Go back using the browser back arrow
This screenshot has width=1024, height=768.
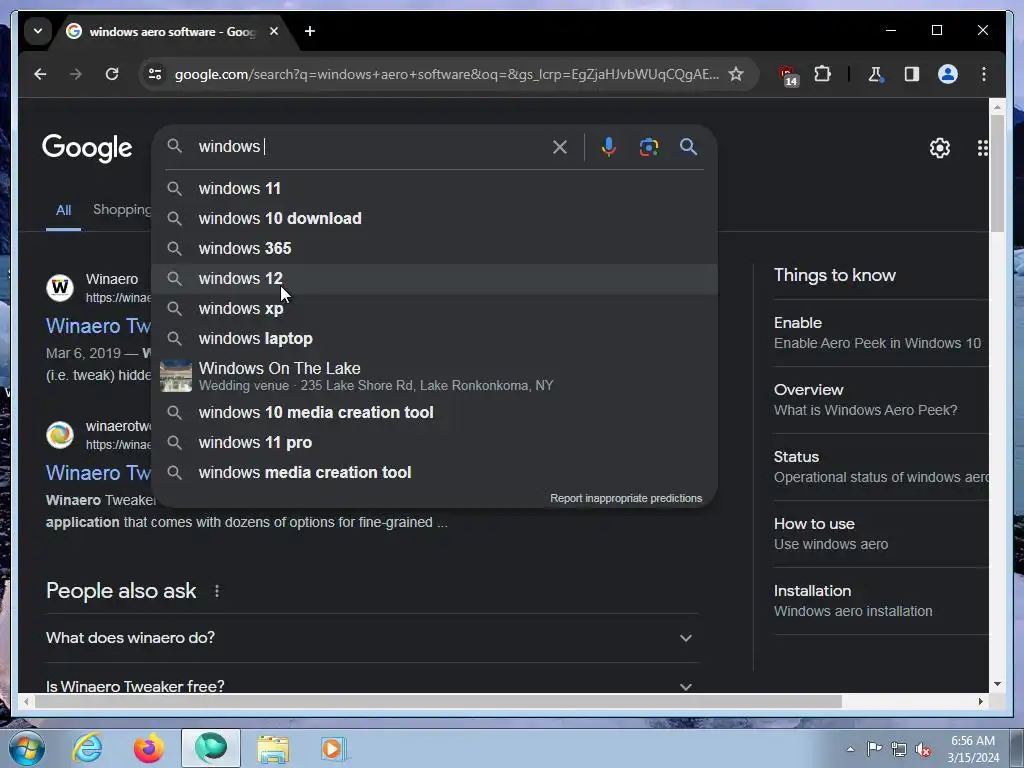tap(40, 74)
